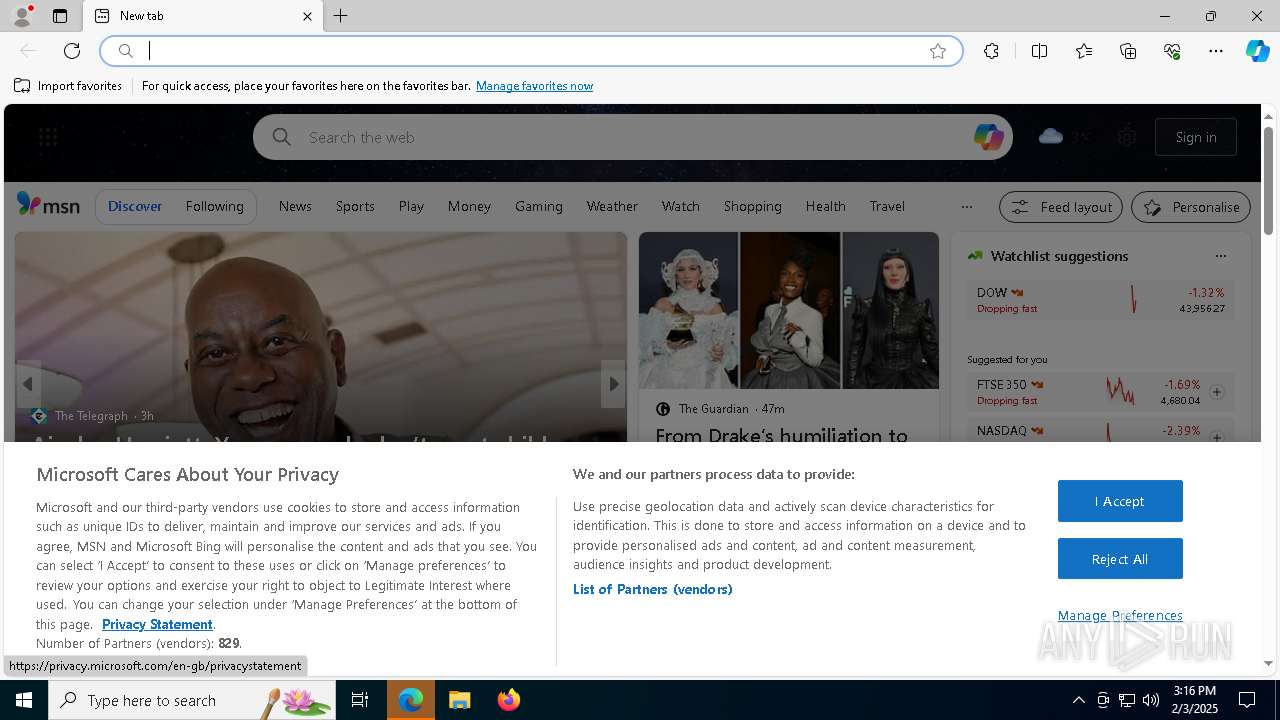Open Edge Settings and more ellipsis

(x=1216, y=51)
